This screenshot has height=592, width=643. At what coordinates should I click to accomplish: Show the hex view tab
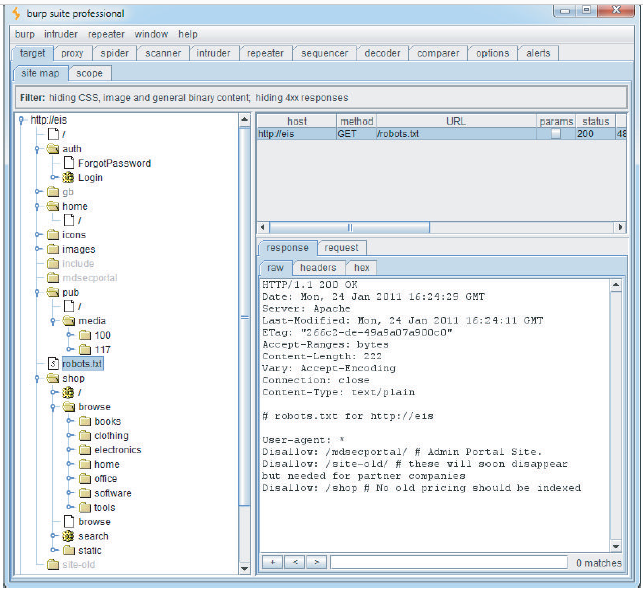pos(362,268)
